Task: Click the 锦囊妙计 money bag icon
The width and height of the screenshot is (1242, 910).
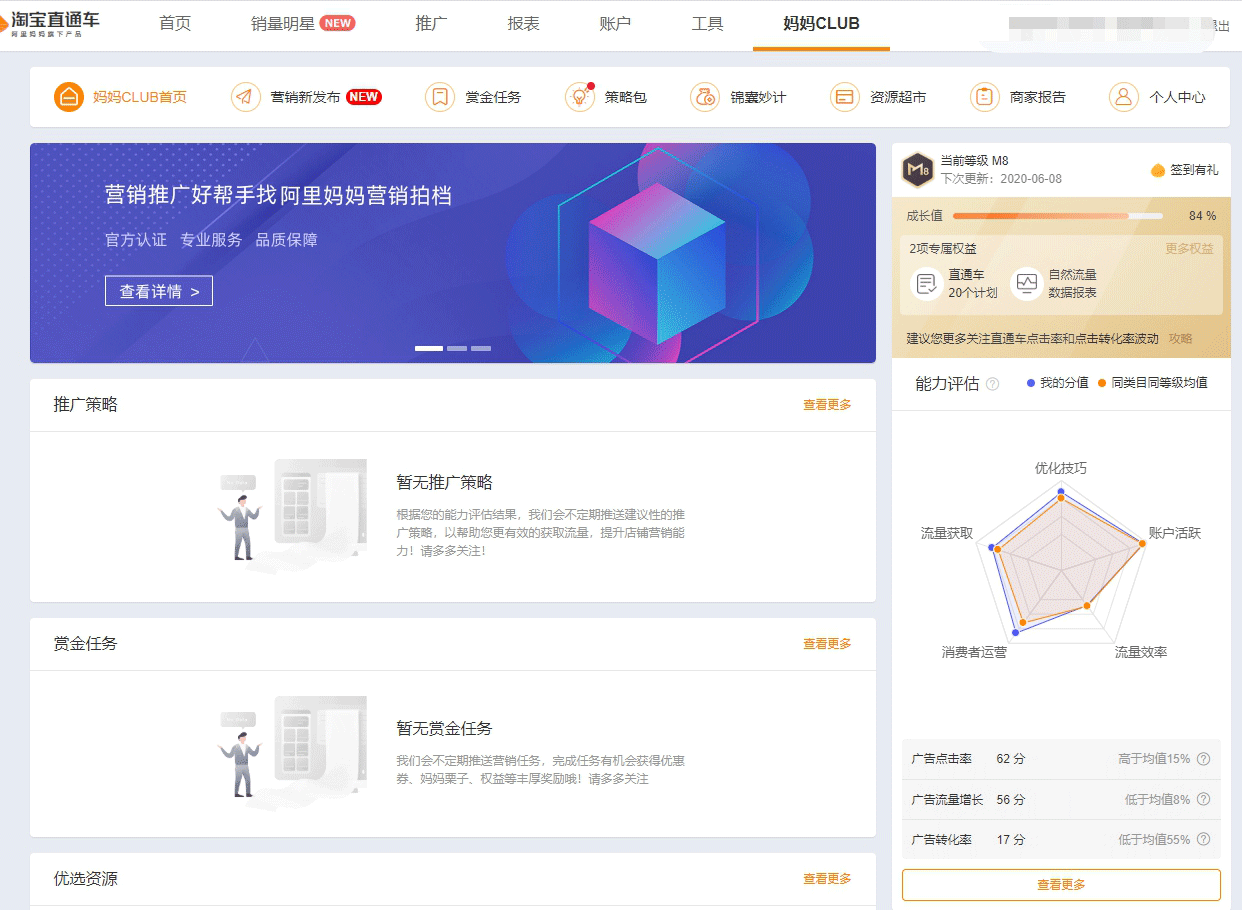Action: [705, 97]
